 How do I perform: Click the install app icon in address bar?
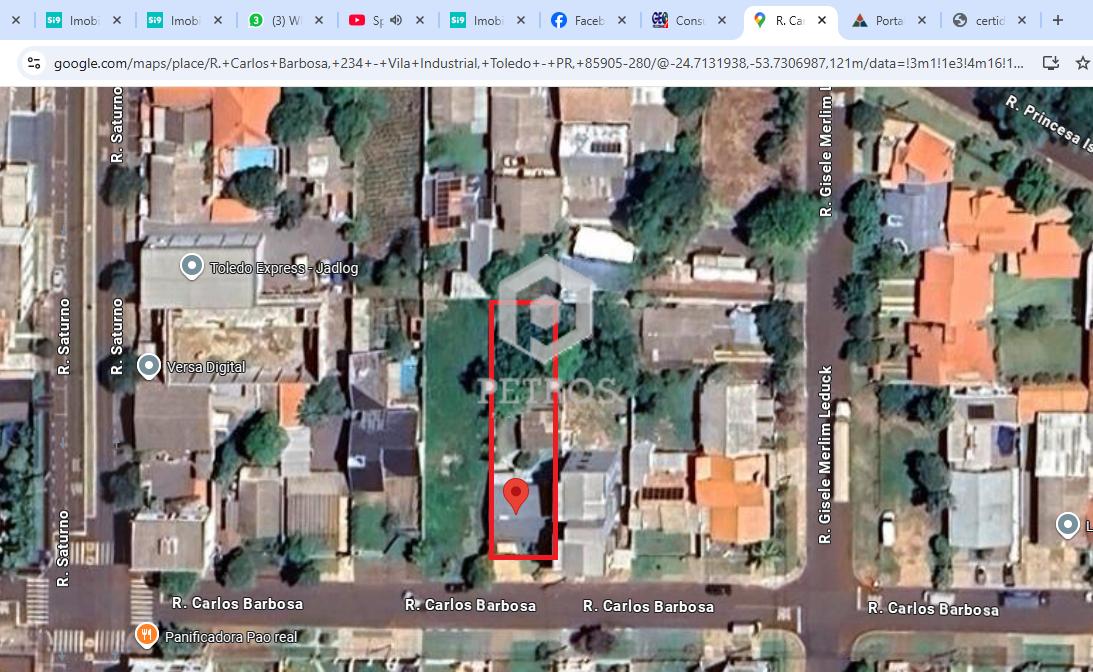(1050, 63)
